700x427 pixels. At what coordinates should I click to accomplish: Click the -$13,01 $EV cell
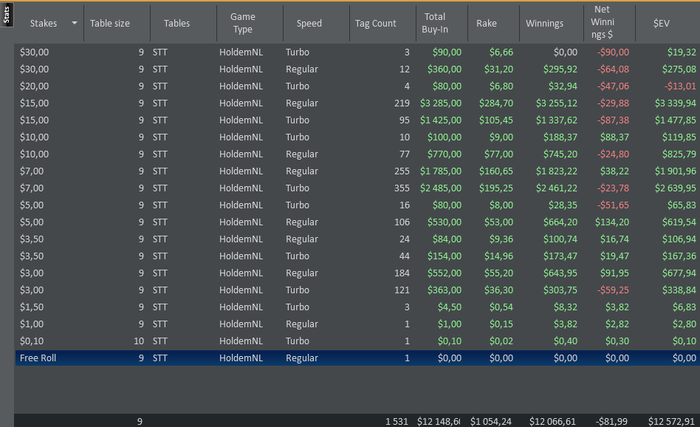click(680, 86)
